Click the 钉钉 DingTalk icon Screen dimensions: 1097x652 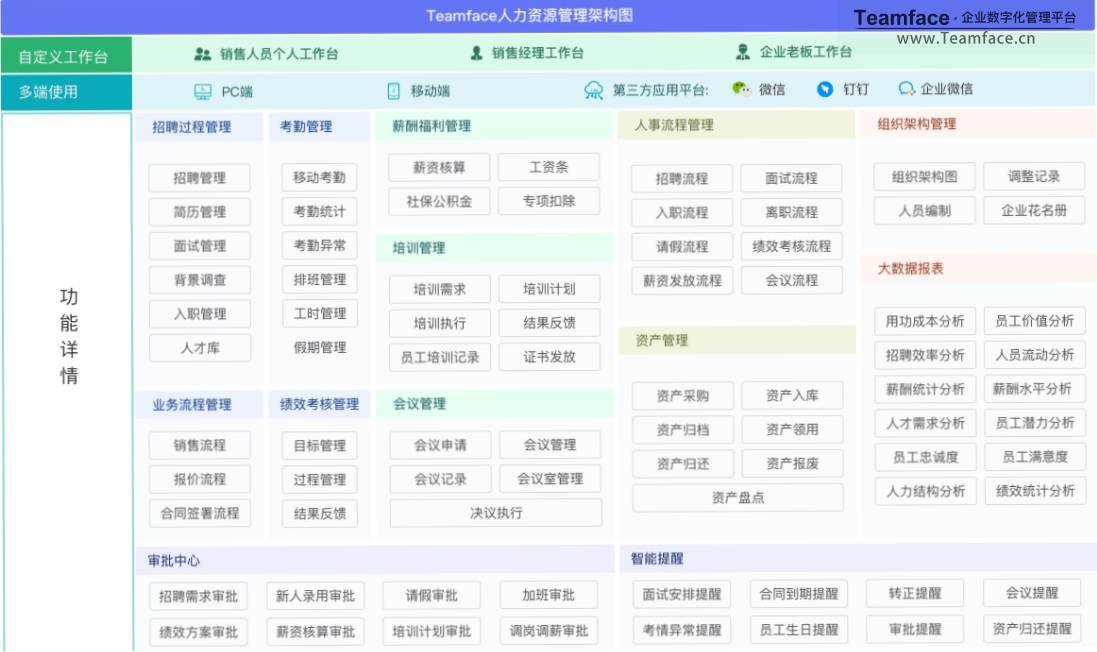pos(826,89)
